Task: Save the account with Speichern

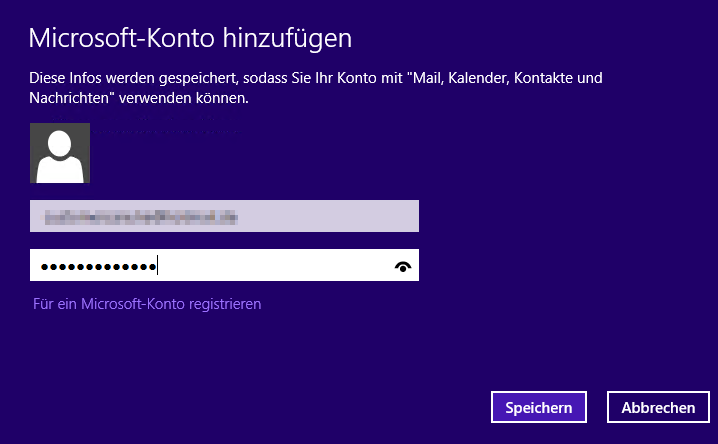Action: [538, 407]
